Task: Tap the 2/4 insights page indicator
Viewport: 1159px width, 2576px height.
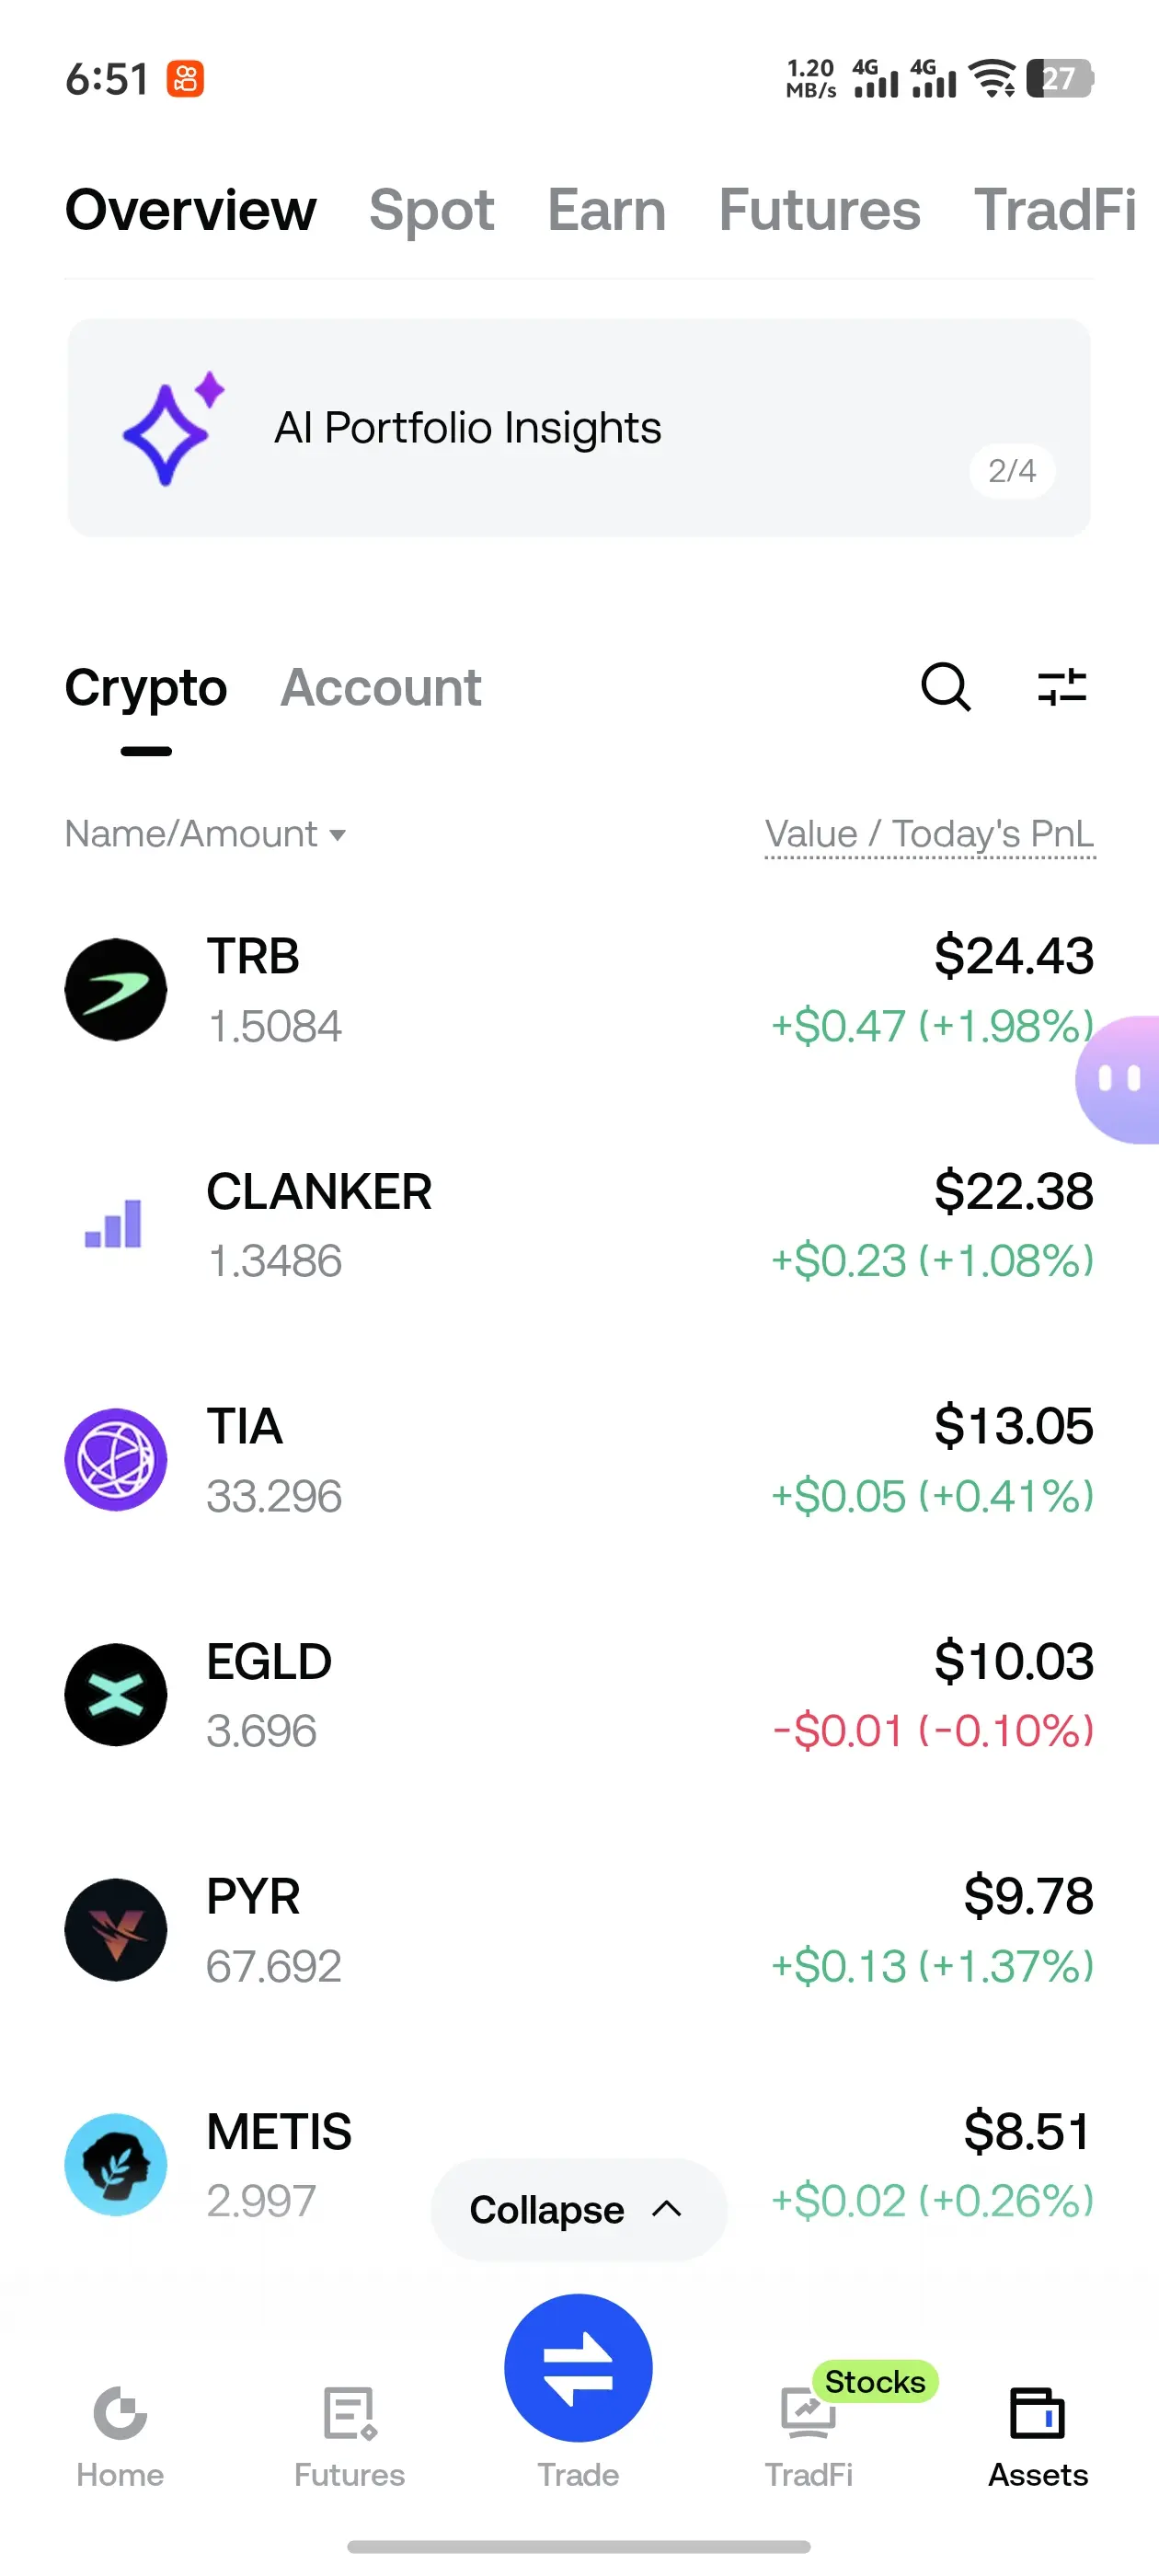Action: (1012, 470)
